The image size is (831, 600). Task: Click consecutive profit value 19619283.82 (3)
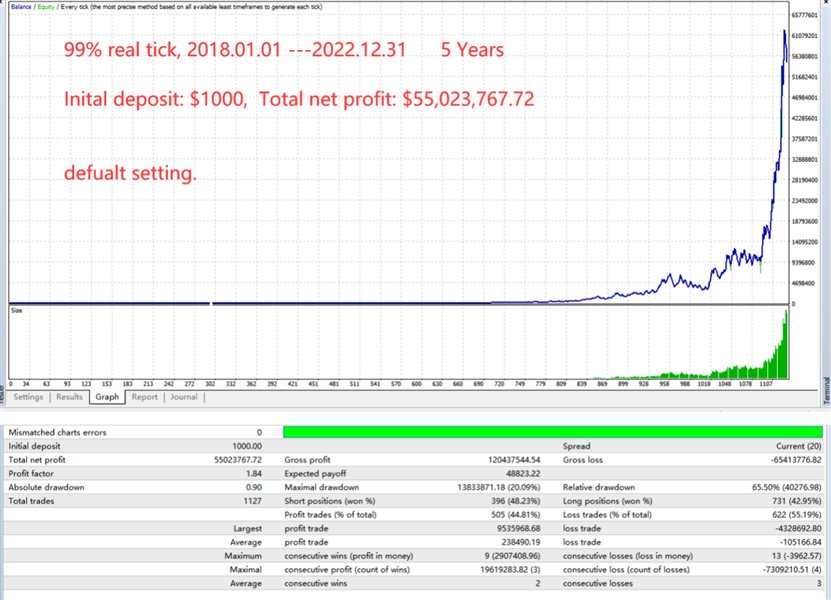[x=510, y=570]
